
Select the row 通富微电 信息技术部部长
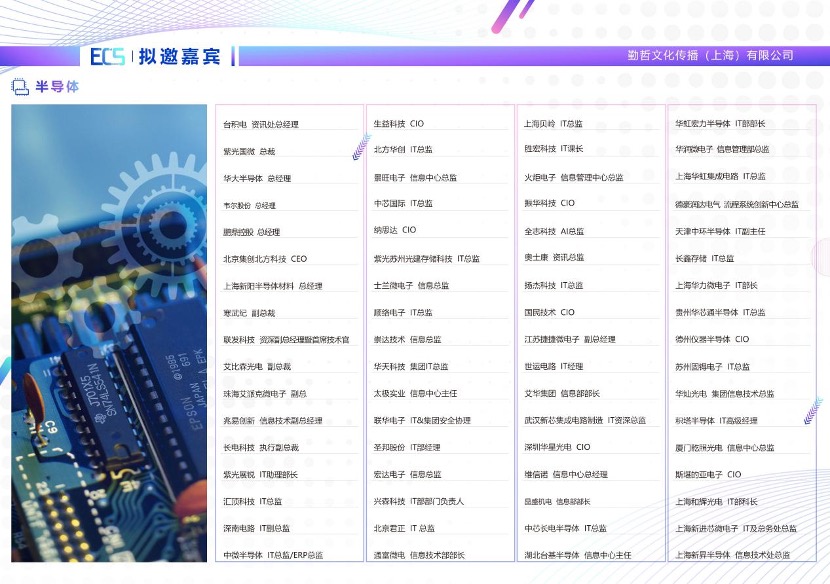tap(419, 555)
